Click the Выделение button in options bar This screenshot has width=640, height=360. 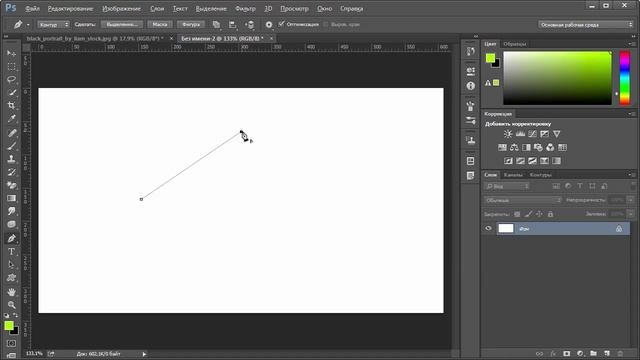(x=122, y=24)
